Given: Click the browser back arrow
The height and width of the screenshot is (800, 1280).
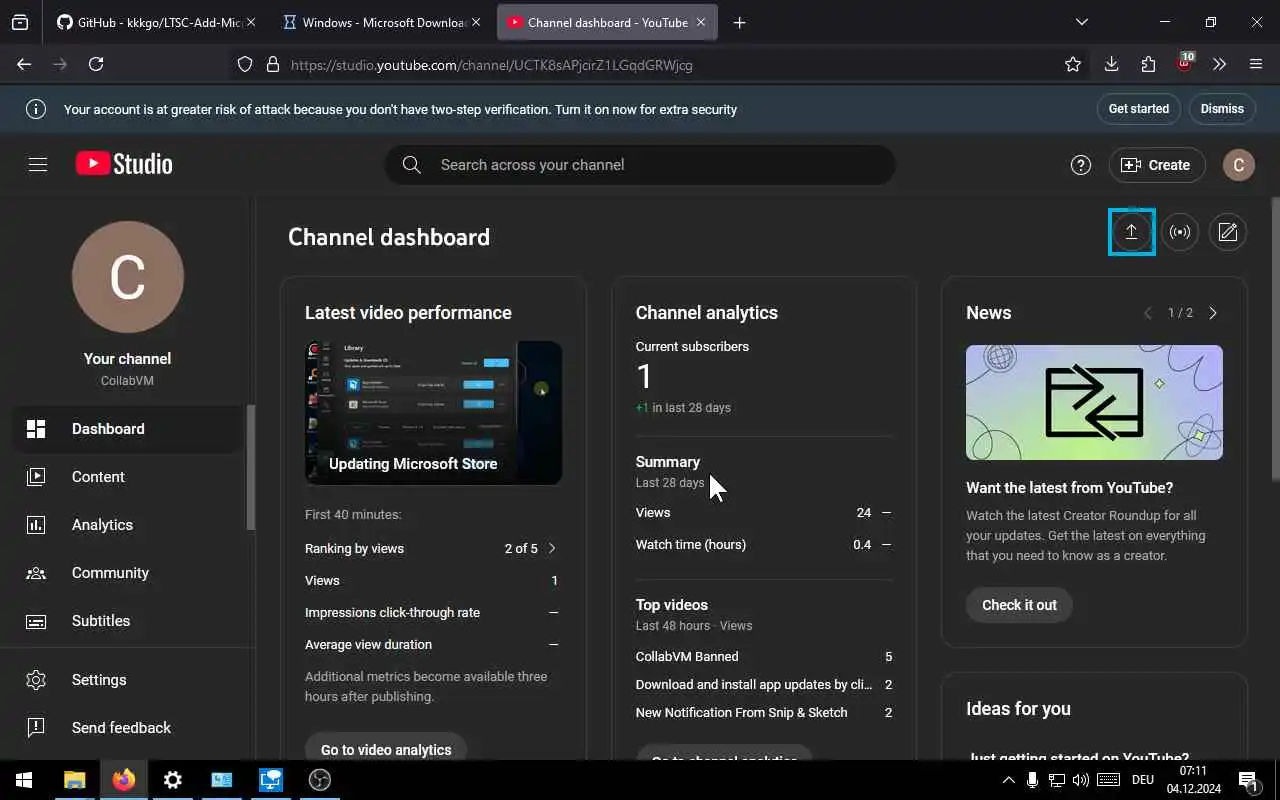Looking at the screenshot, I should (x=24, y=64).
